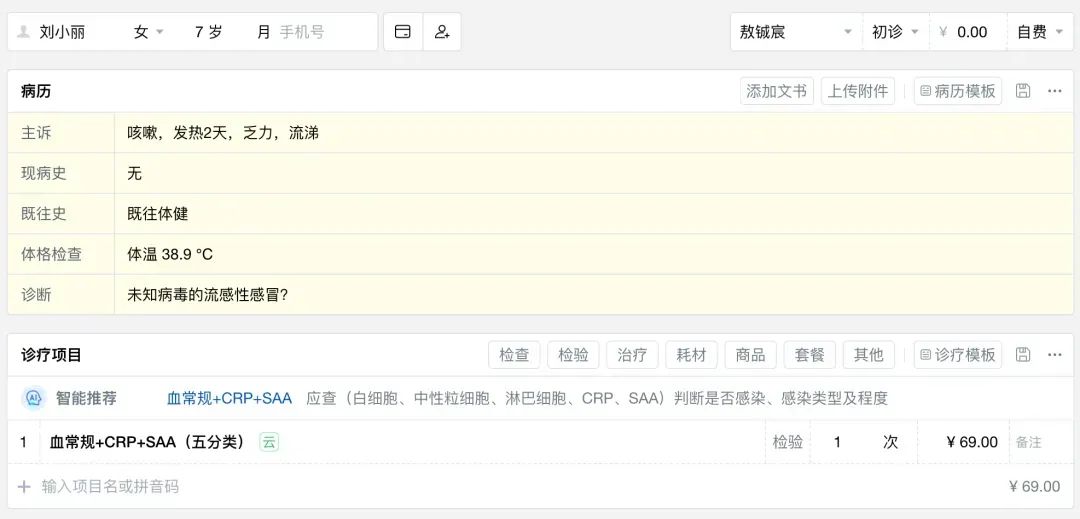Open more options for medical record
Image resolution: width=1080 pixels, height=519 pixels.
pos(1054,91)
